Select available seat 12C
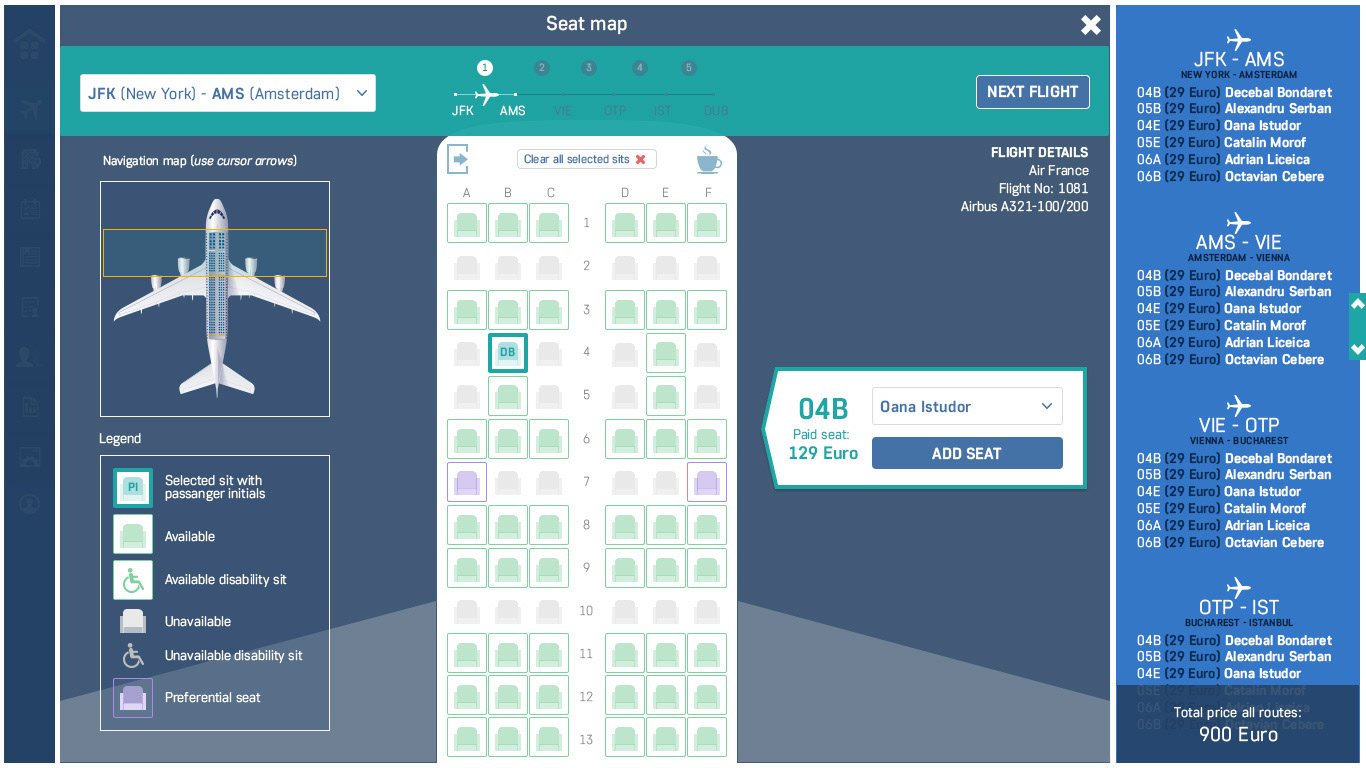 click(x=549, y=696)
